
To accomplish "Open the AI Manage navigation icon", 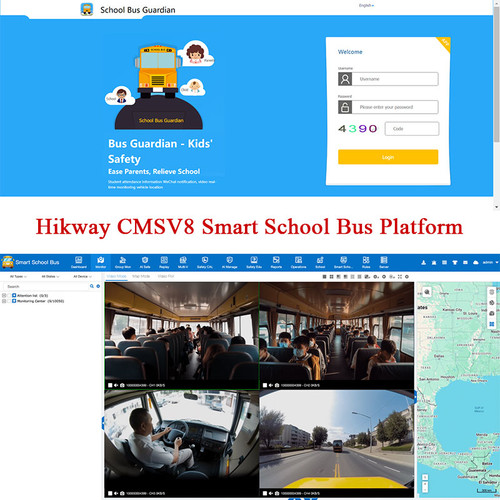I will pos(230,262).
